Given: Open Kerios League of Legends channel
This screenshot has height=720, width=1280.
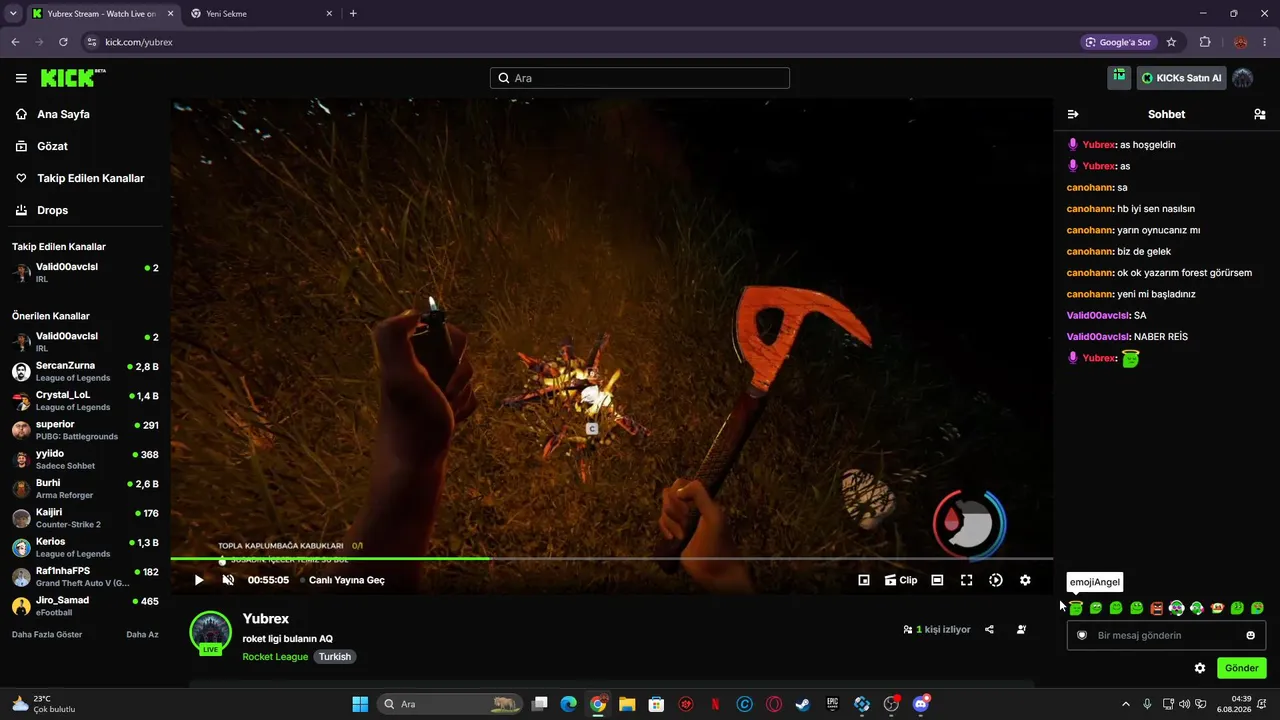Looking at the screenshot, I should (x=85, y=547).
